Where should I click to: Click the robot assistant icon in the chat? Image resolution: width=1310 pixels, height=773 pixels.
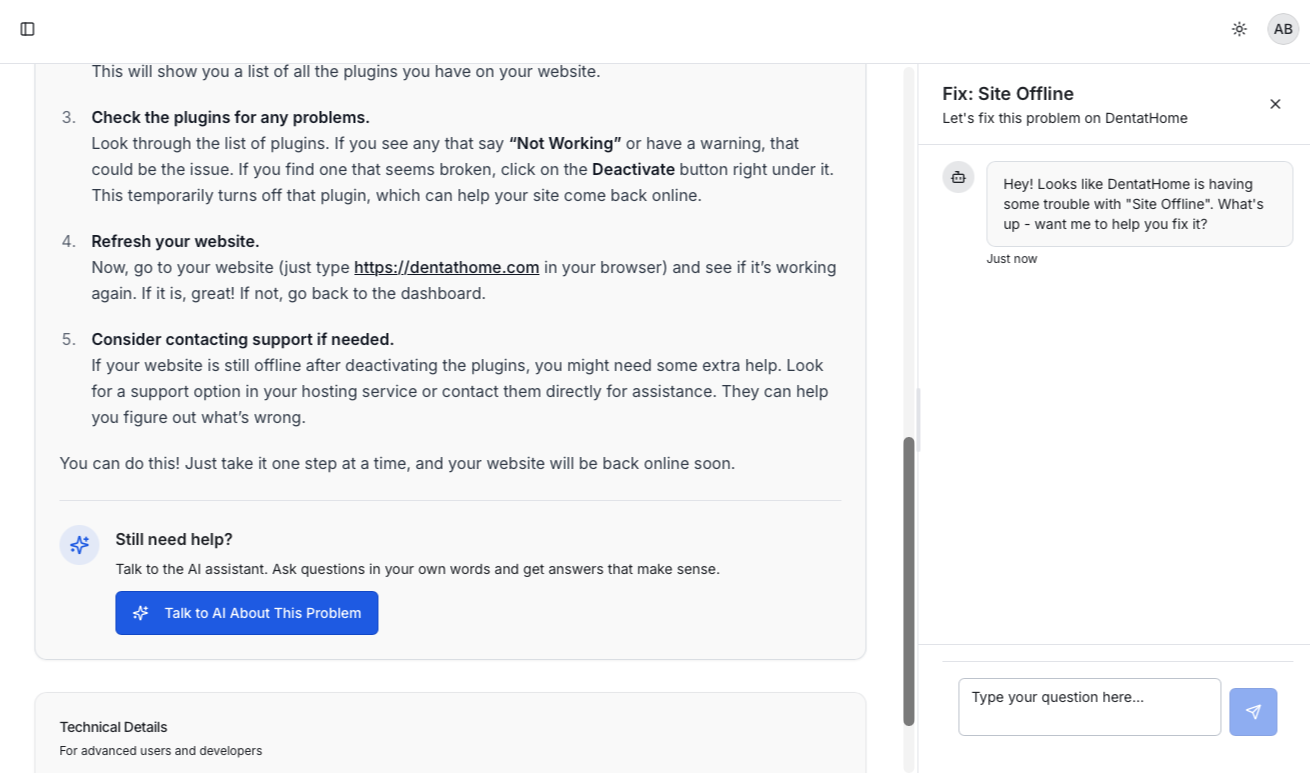click(958, 177)
